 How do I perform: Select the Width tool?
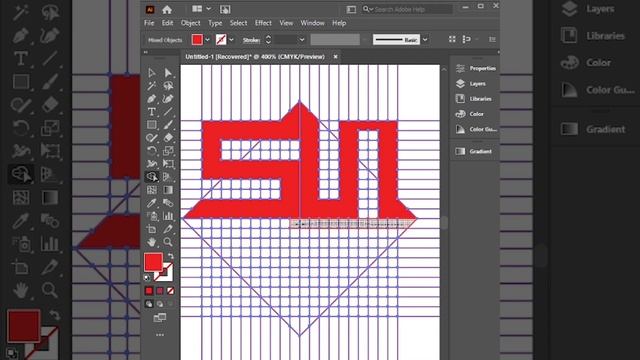[x=151, y=164]
